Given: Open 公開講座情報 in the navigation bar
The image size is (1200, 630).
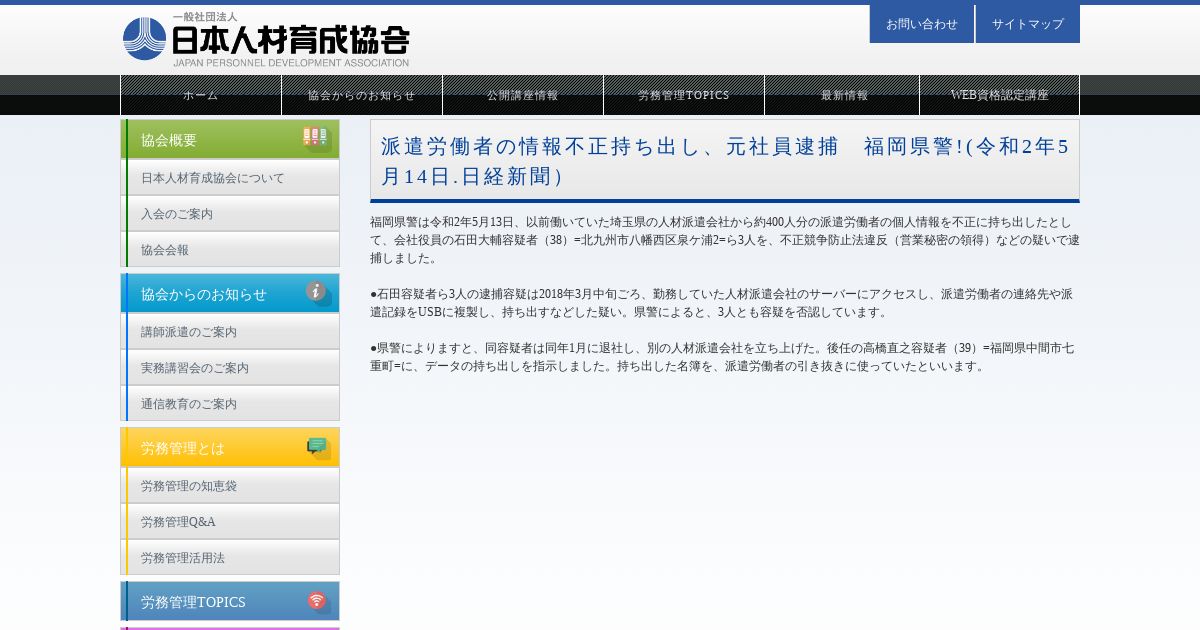Looking at the screenshot, I should pos(523,95).
